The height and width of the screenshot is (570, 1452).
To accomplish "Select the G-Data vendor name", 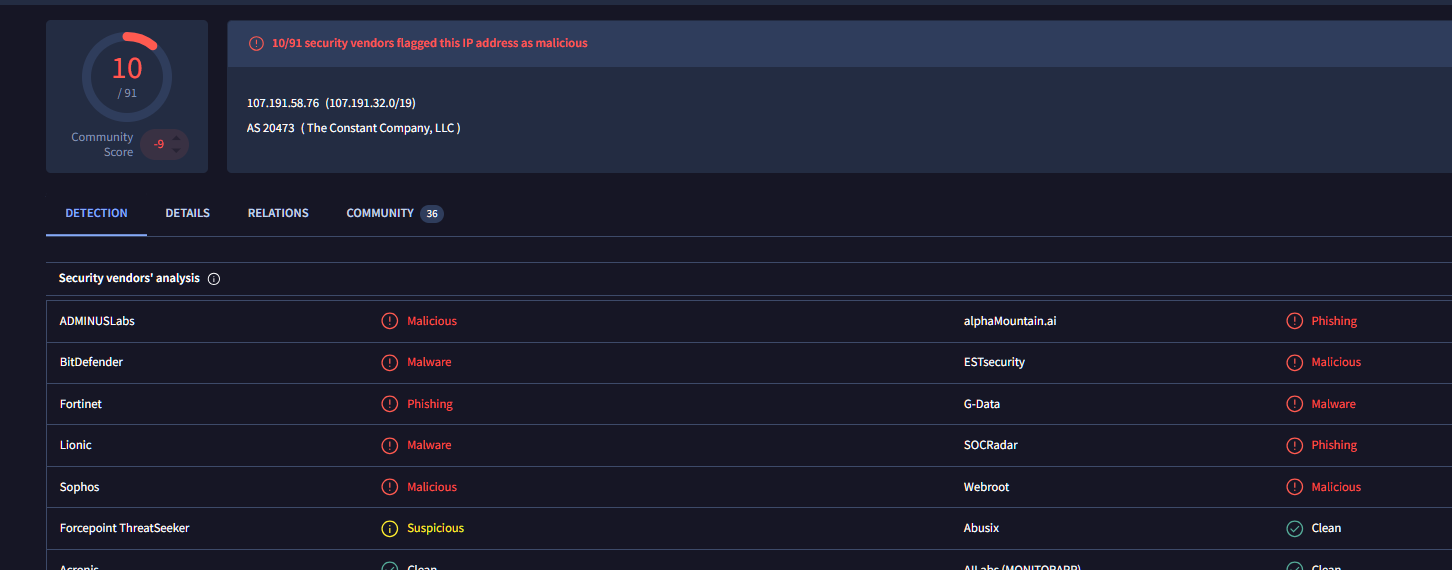I will coord(982,404).
